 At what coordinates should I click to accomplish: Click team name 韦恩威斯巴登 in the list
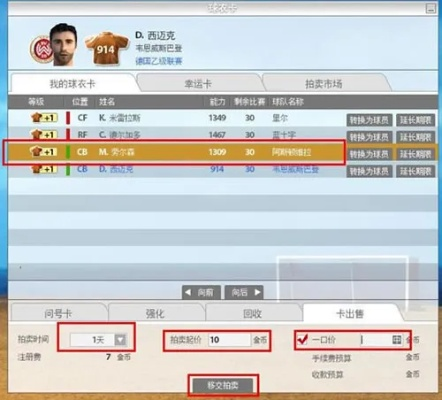point(295,169)
